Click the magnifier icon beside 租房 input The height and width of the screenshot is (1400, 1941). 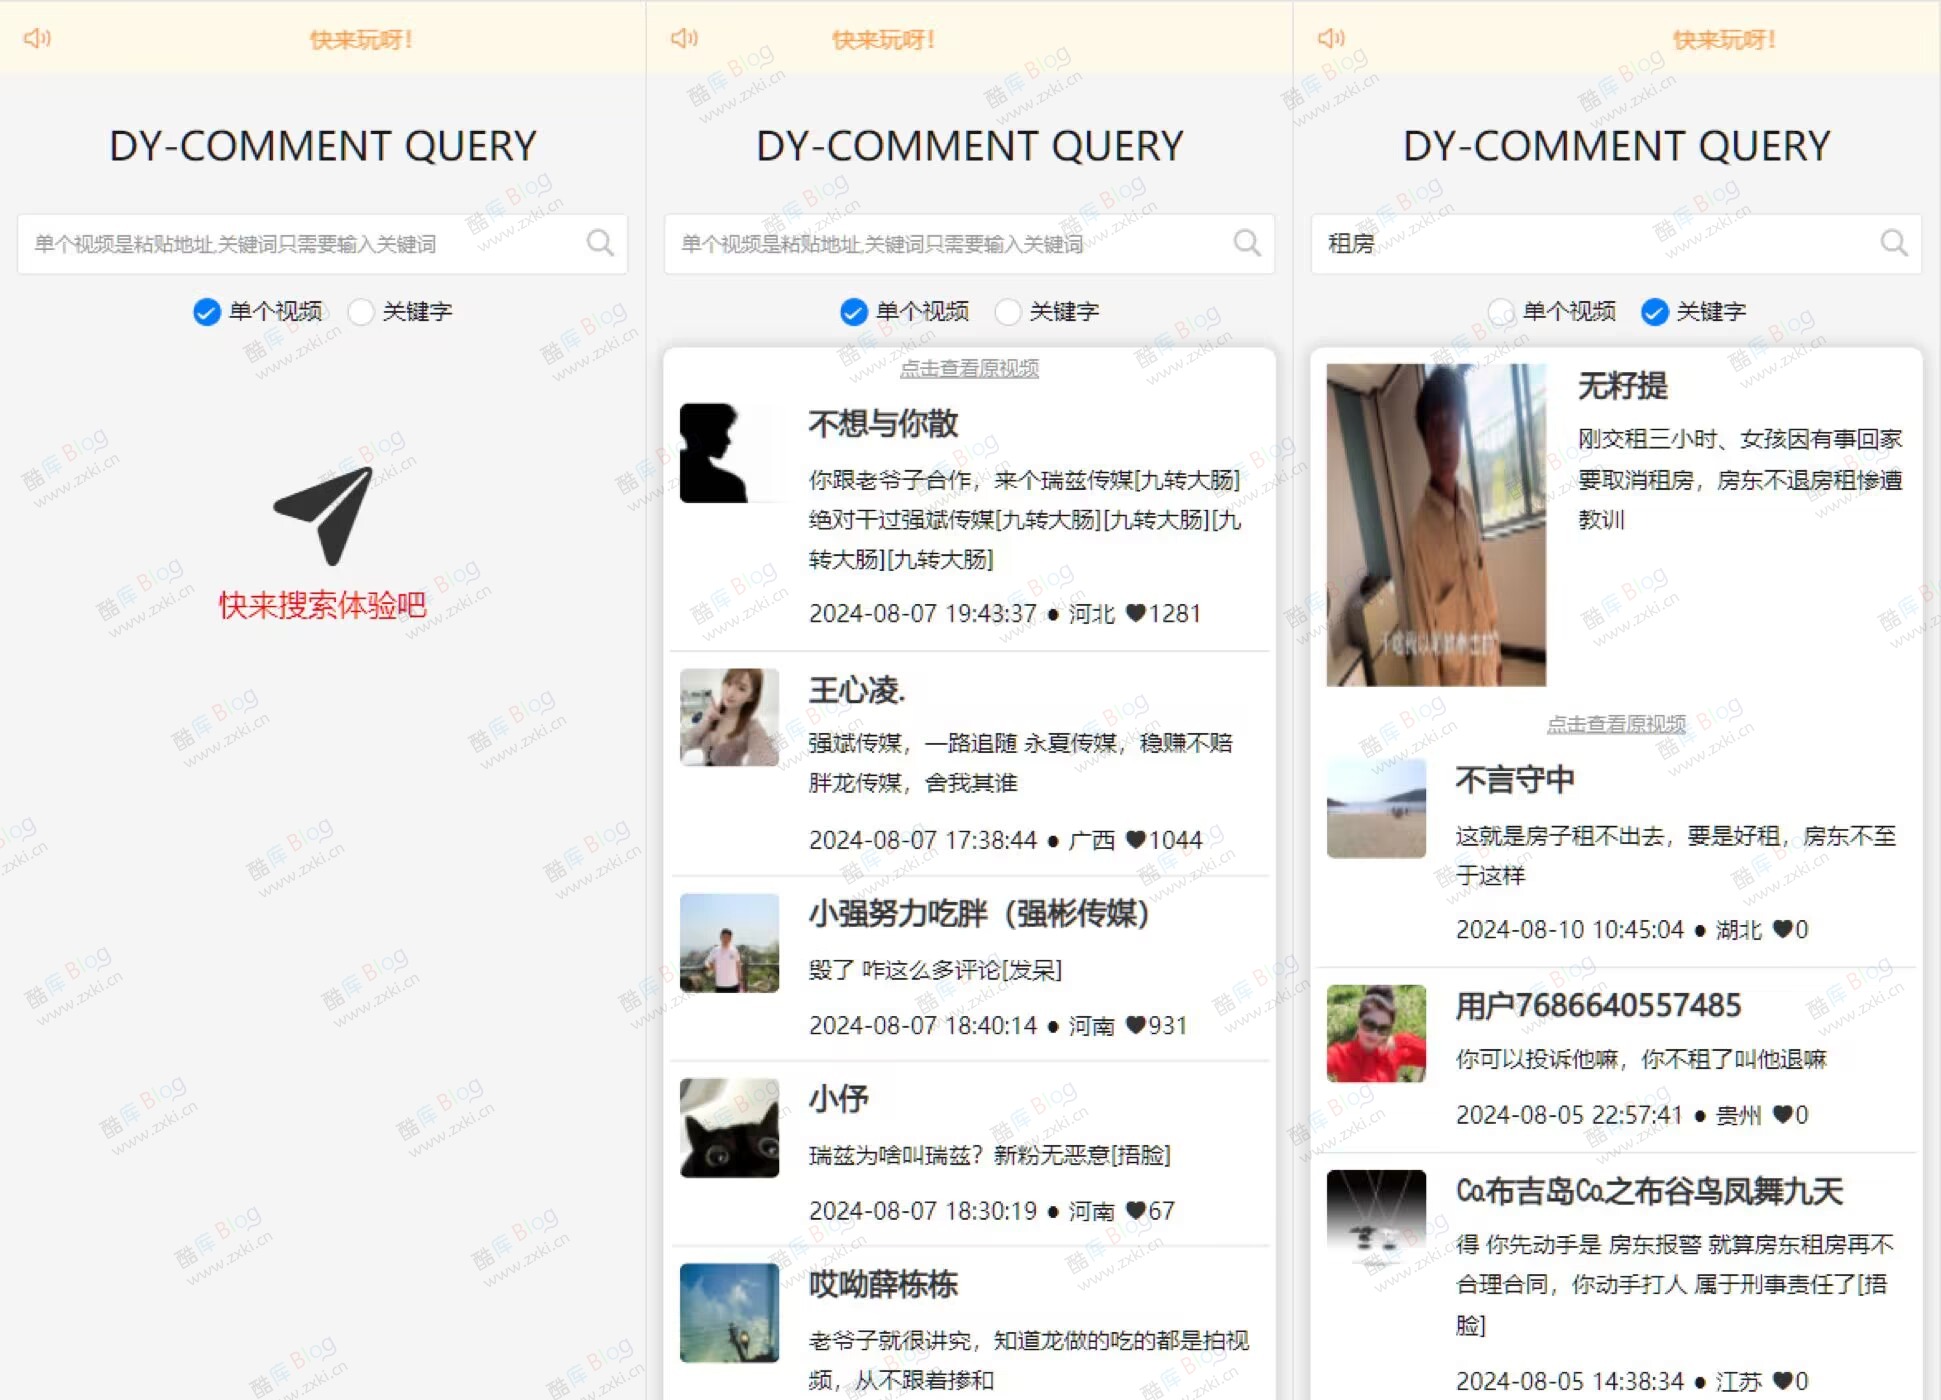[1895, 243]
